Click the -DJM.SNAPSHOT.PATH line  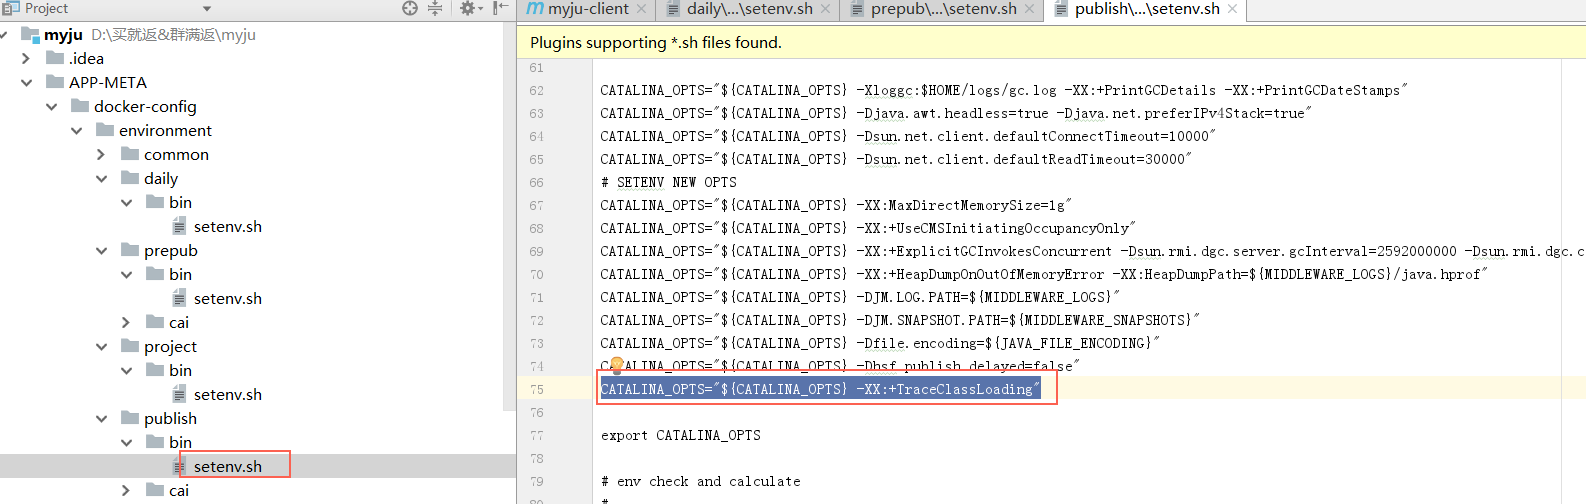pyautogui.click(x=900, y=320)
